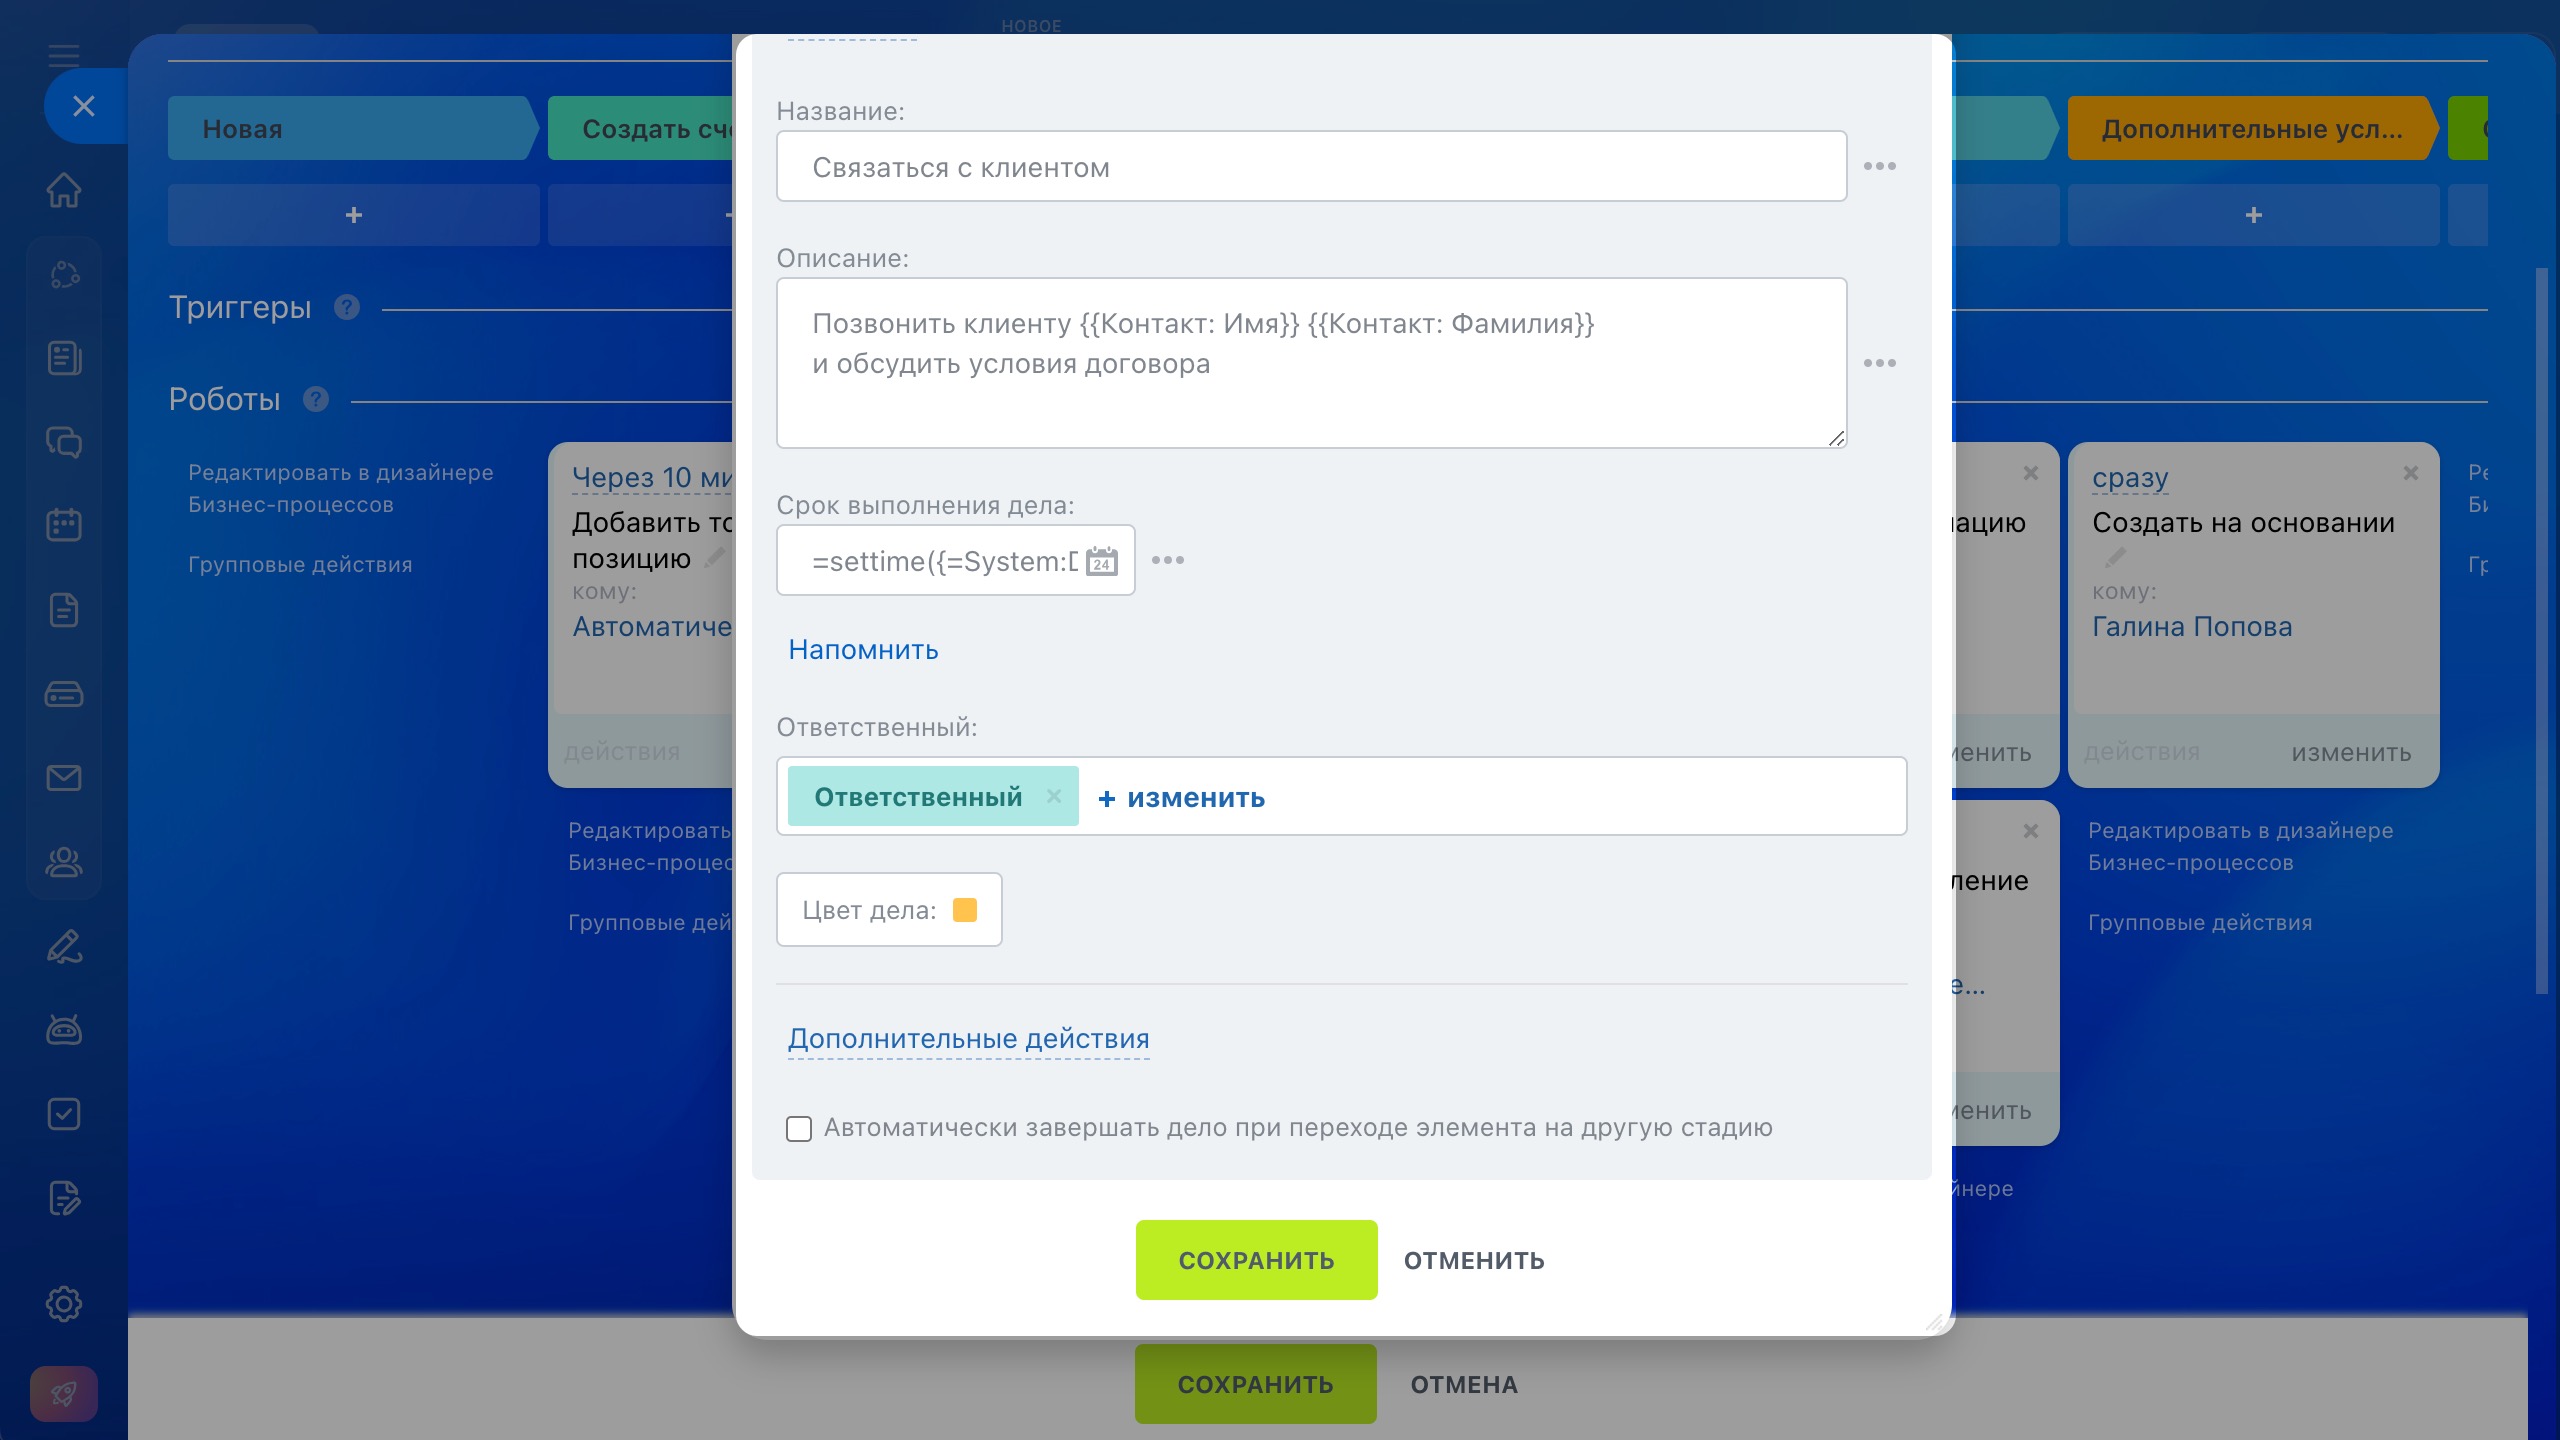Open calendar icon in left sidebar
Image resolution: width=2560 pixels, height=1440 pixels.
coord(64,525)
